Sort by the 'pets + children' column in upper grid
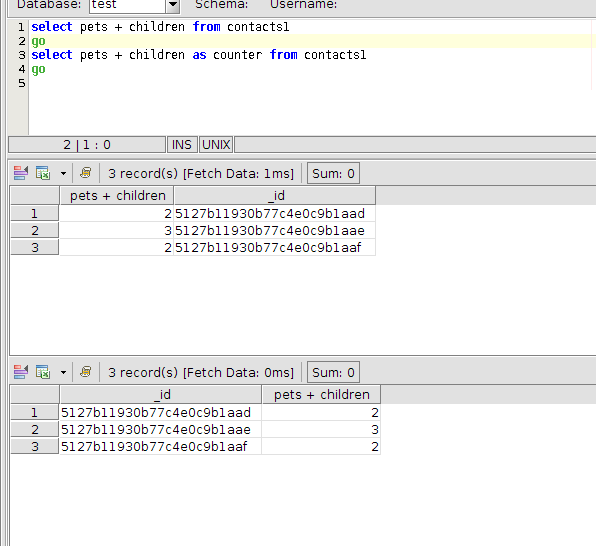The image size is (596, 546). pos(117,195)
